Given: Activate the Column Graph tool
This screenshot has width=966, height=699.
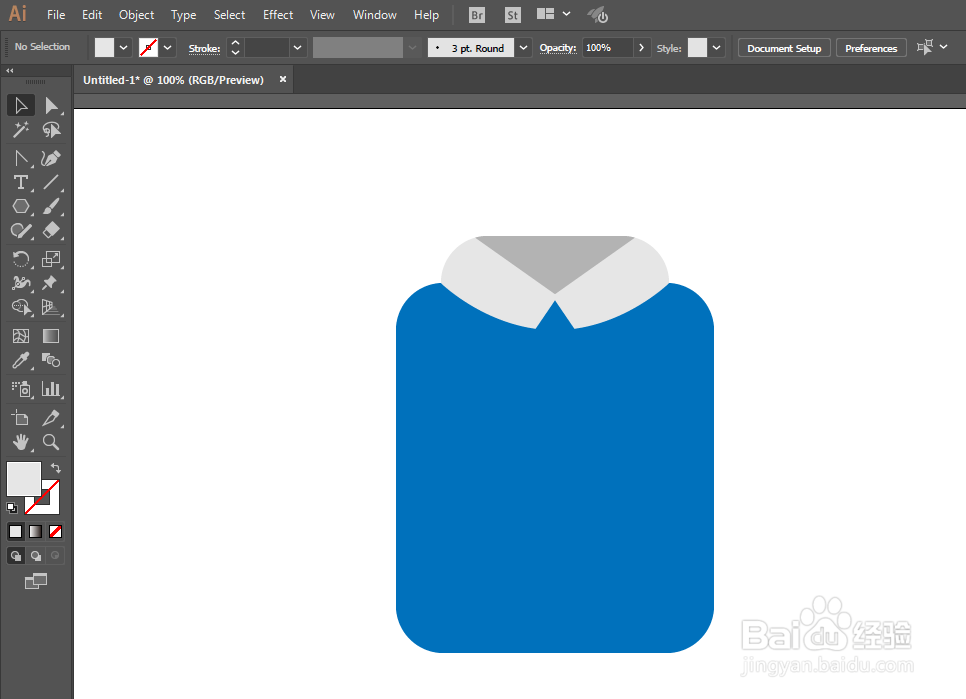Looking at the screenshot, I should point(51,389).
